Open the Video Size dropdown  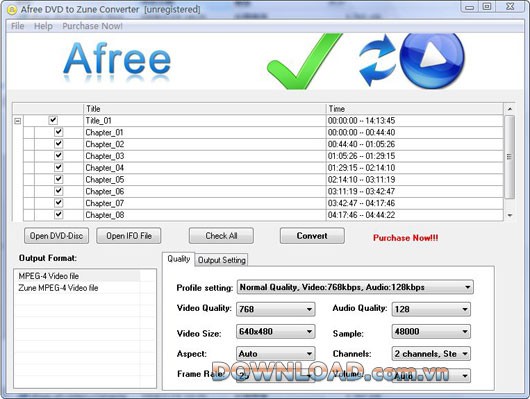click(275, 331)
